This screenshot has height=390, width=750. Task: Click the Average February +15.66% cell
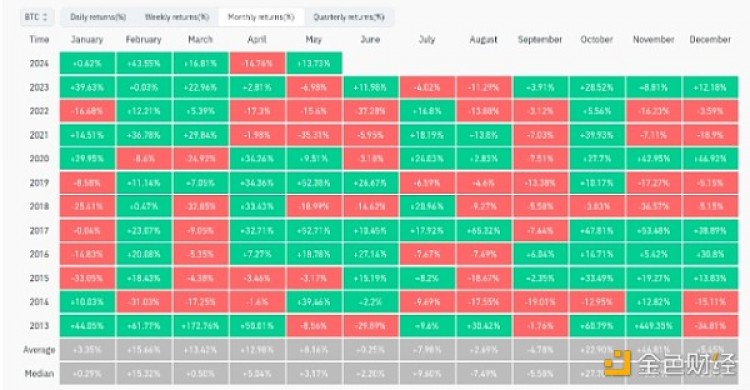pos(143,350)
